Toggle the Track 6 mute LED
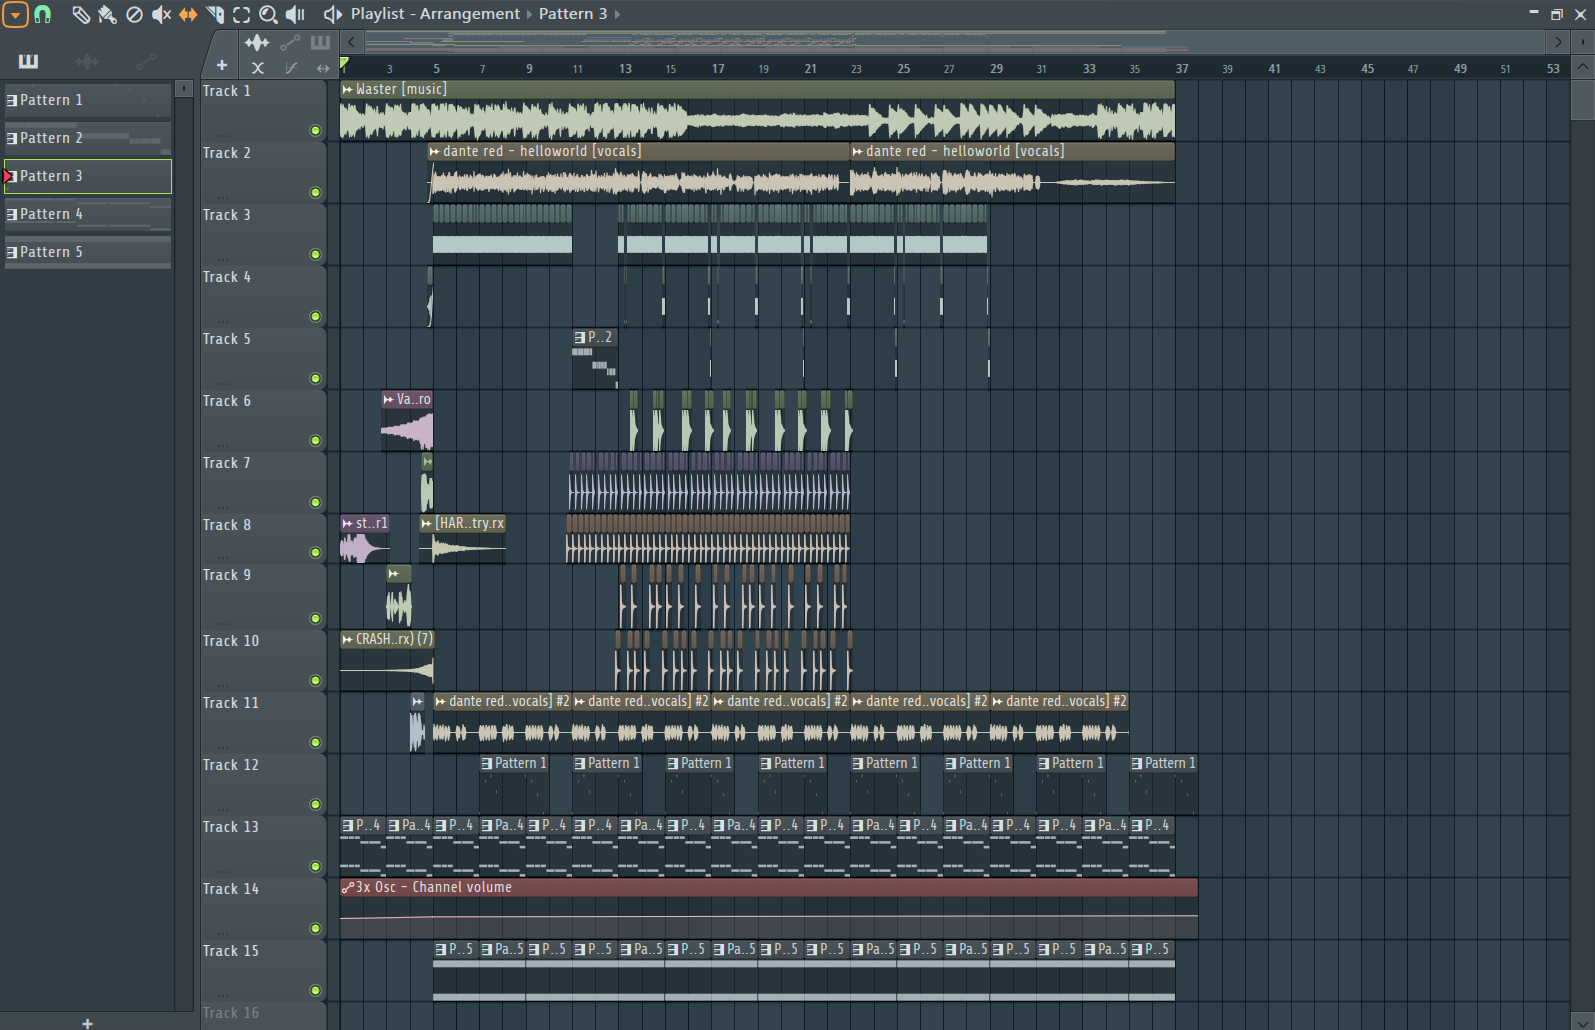 (315, 440)
